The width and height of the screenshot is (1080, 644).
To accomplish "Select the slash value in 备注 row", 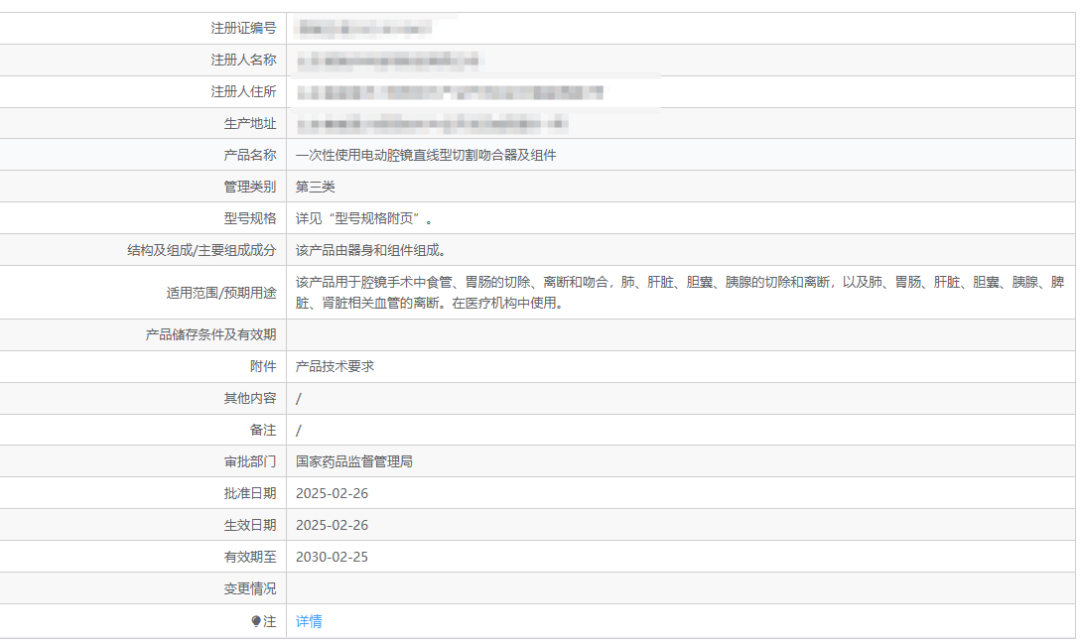I will point(298,430).
